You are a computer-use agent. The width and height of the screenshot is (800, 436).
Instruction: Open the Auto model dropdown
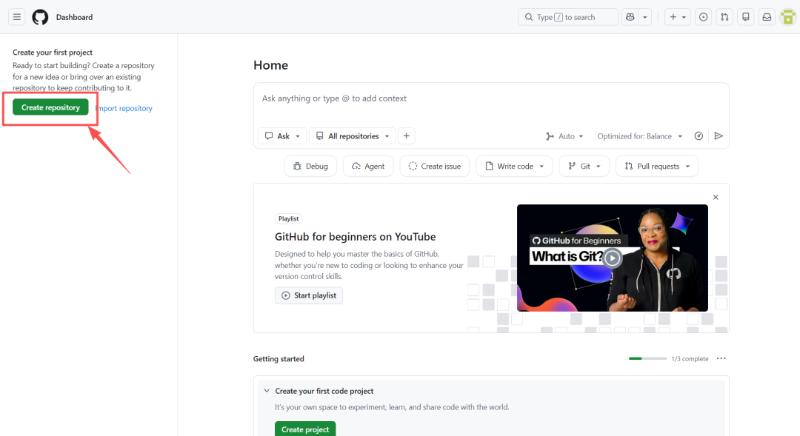point(564,136)
